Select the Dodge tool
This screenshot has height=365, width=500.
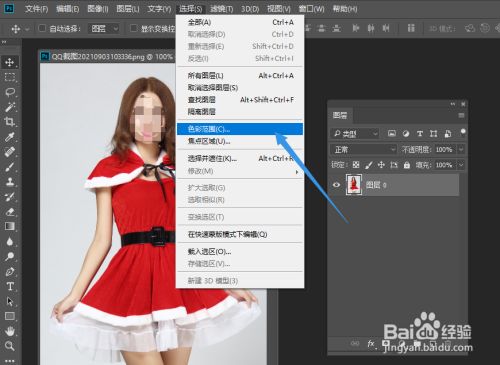tap(10, 256)
